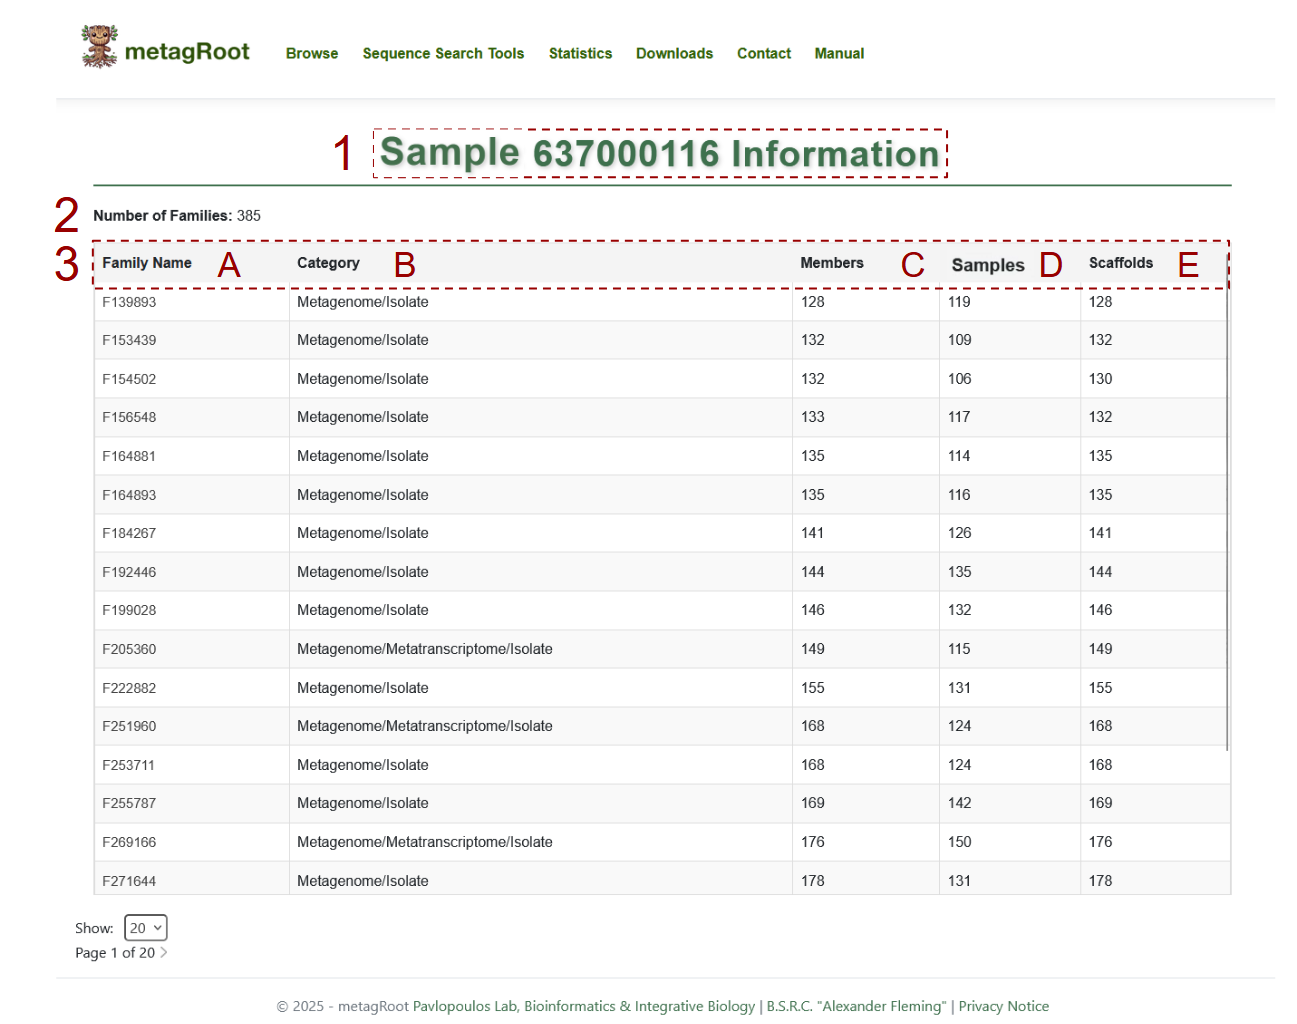The width and height of the screenshot is (1297, 1024).
Task: Go to next page using chevron arrow
Action: 164,953
